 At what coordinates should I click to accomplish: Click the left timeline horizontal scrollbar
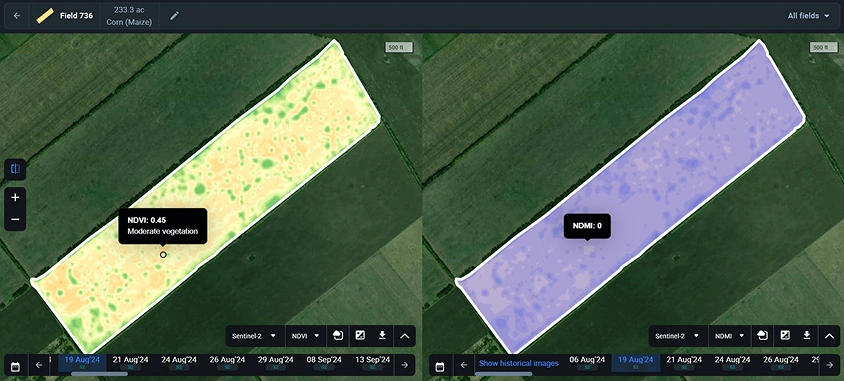click(99, 374)
